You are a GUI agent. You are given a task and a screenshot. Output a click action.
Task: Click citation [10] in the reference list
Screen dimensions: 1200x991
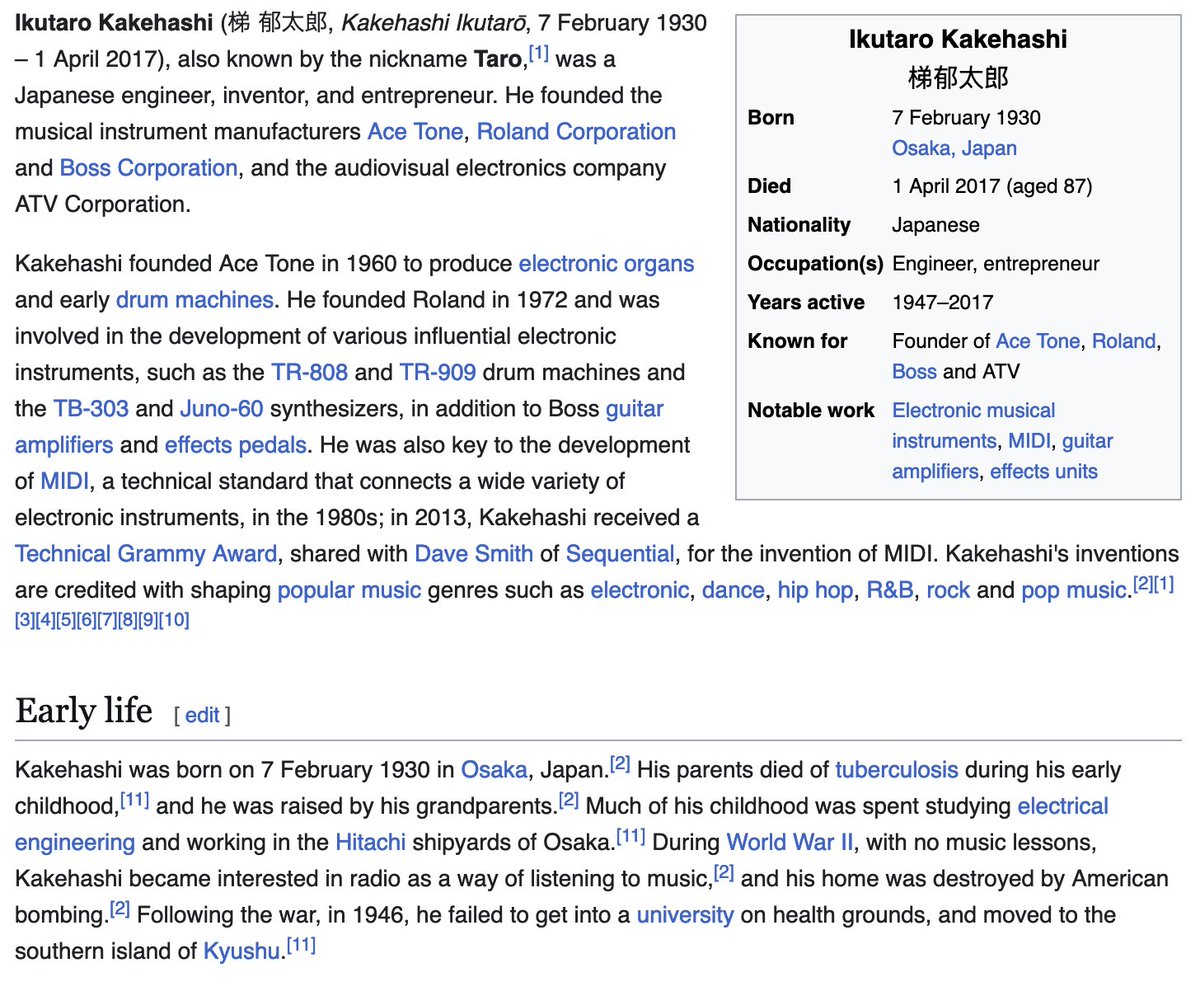(x=174, y=620)
